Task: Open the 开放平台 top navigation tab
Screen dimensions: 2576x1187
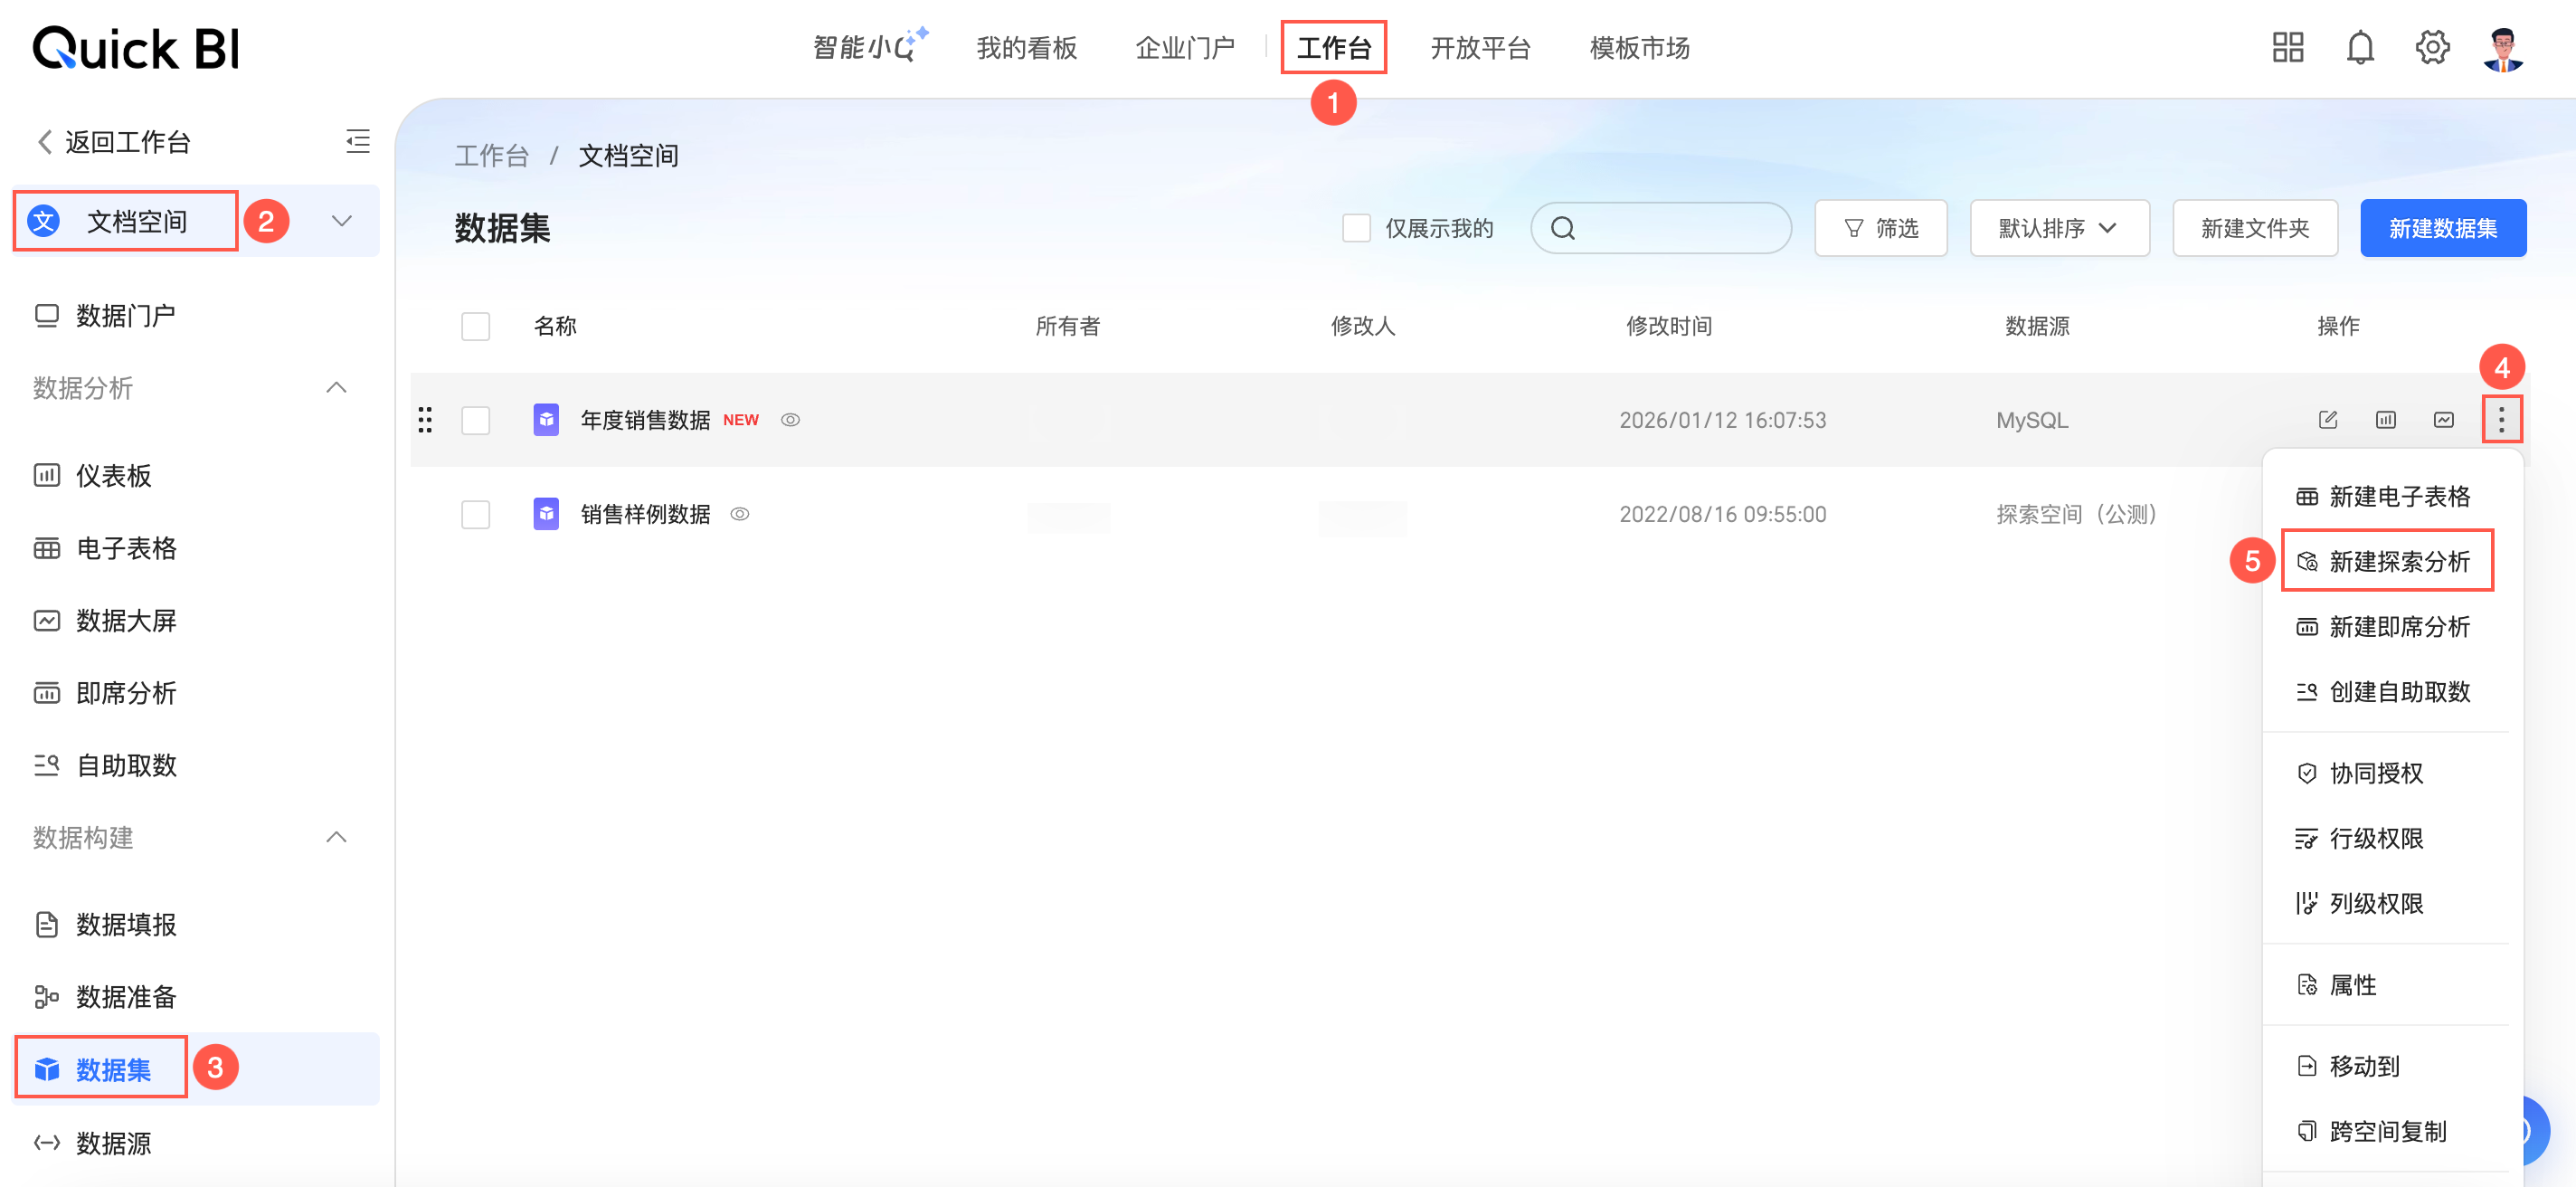Action: pos(1479,47)
